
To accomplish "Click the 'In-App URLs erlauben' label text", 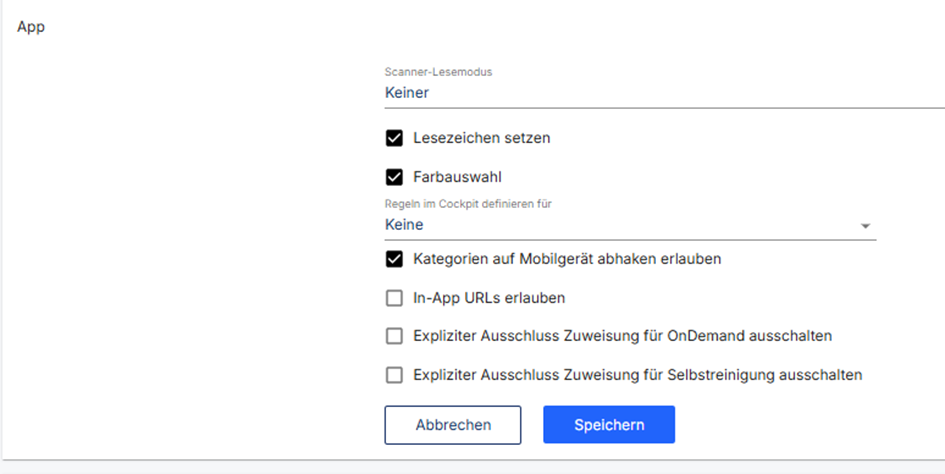I will pos(489,298).
